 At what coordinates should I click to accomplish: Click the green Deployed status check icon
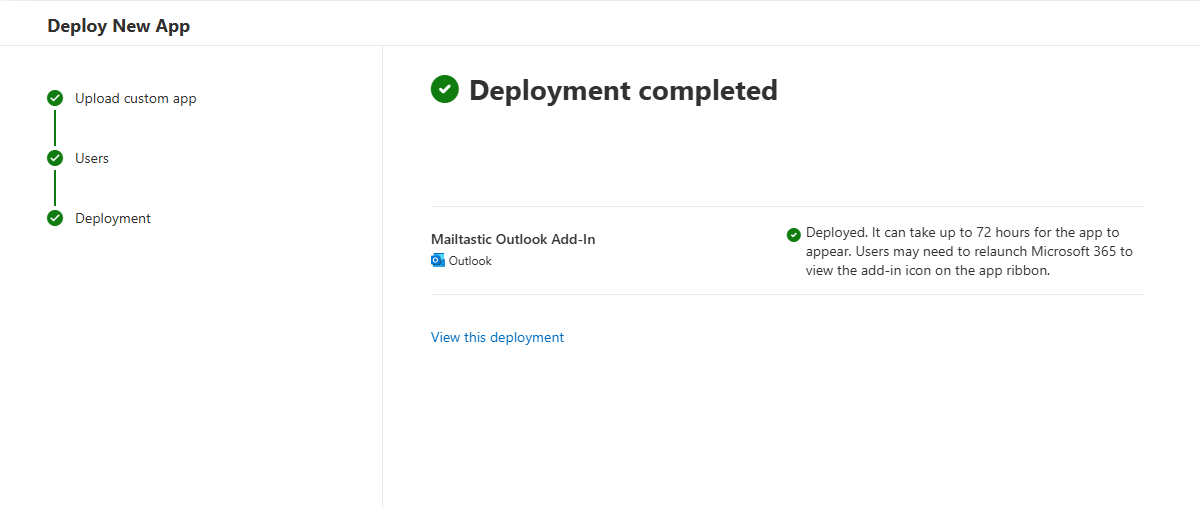tap(794, 234)
